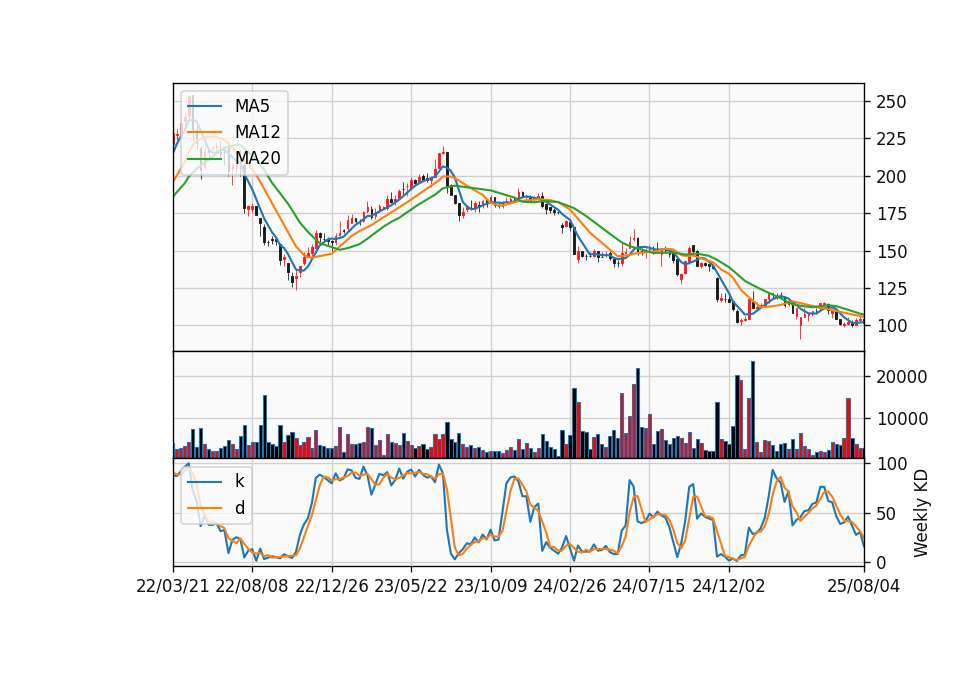Click the 125 price axis label

pos(891,288)
